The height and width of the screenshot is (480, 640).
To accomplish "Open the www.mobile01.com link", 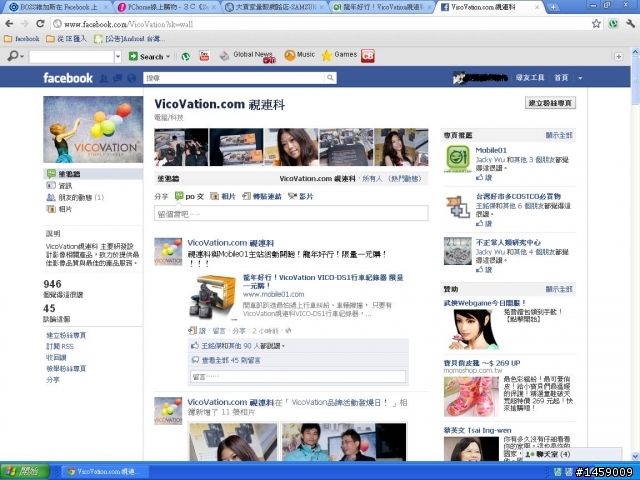I will (x=273, y=294).
